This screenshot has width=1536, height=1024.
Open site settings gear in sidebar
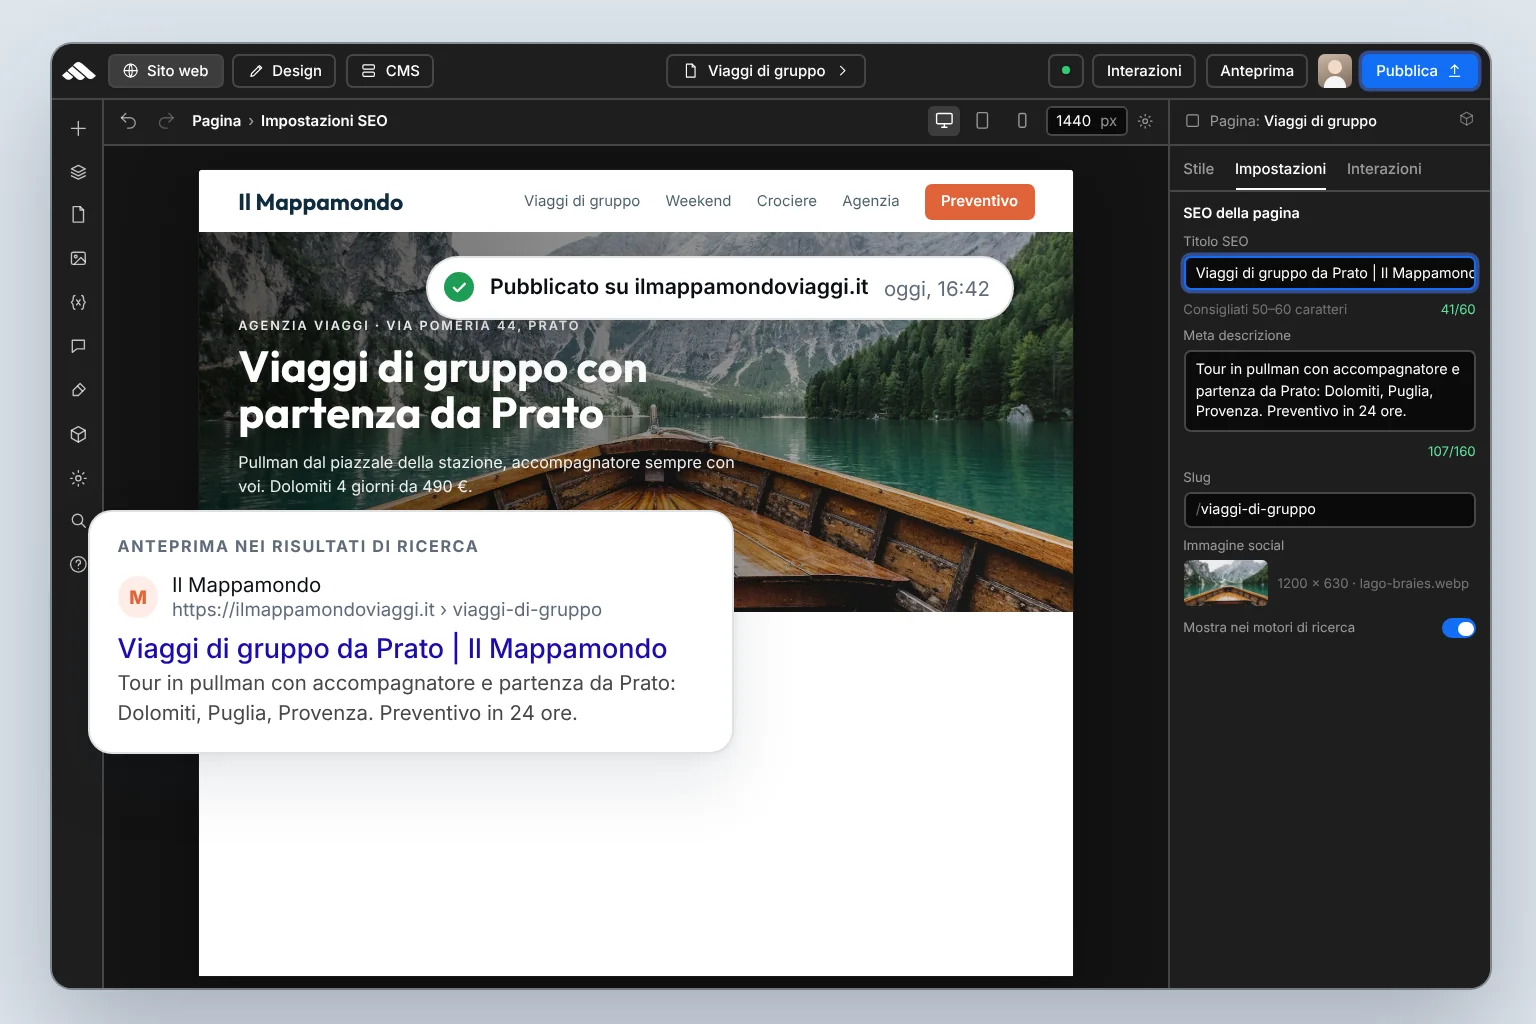tap(78, 478)
